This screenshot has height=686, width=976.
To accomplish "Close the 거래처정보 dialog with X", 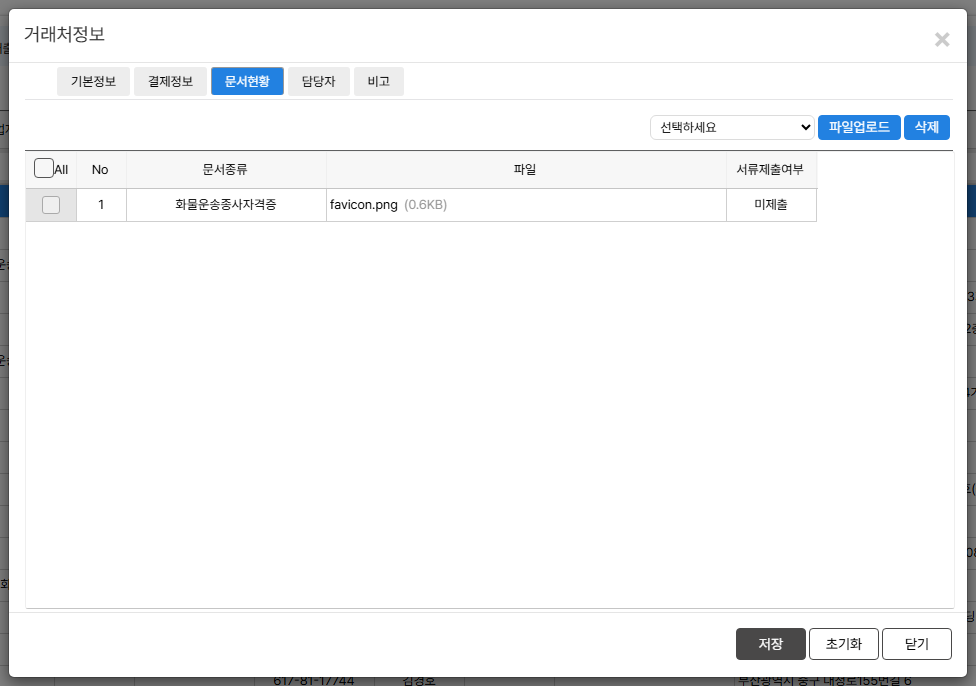I will (942, 40).
